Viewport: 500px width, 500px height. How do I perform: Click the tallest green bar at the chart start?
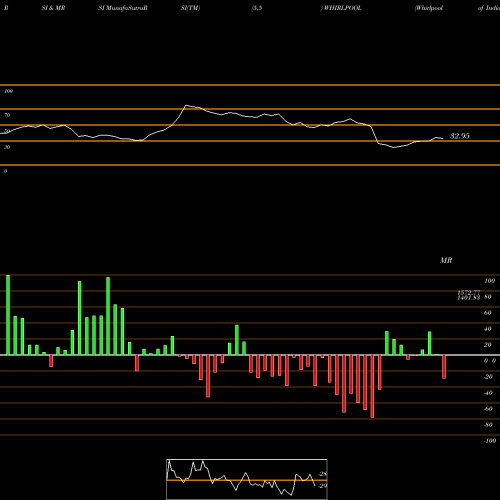(8, 315)
